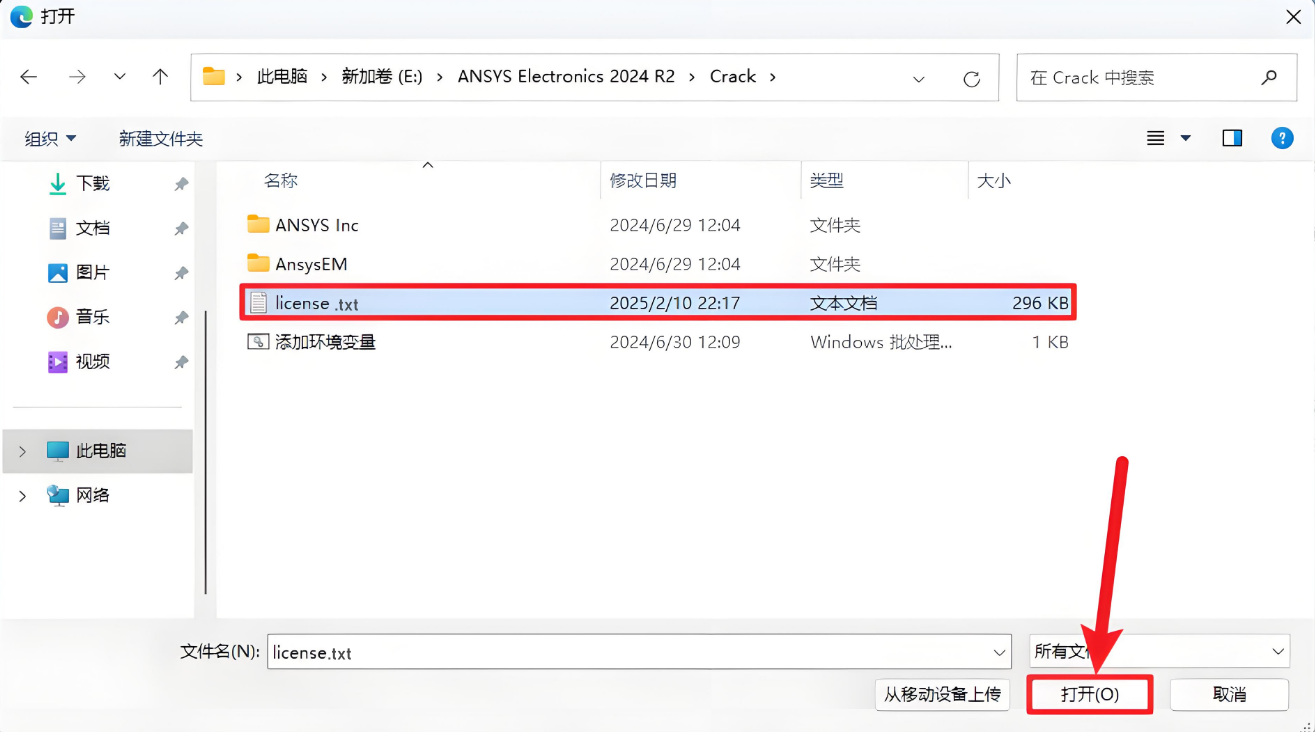Screen dimensions: 1315x732
Task: Expand 网络 tree node
Action: [x=22, y=496]
